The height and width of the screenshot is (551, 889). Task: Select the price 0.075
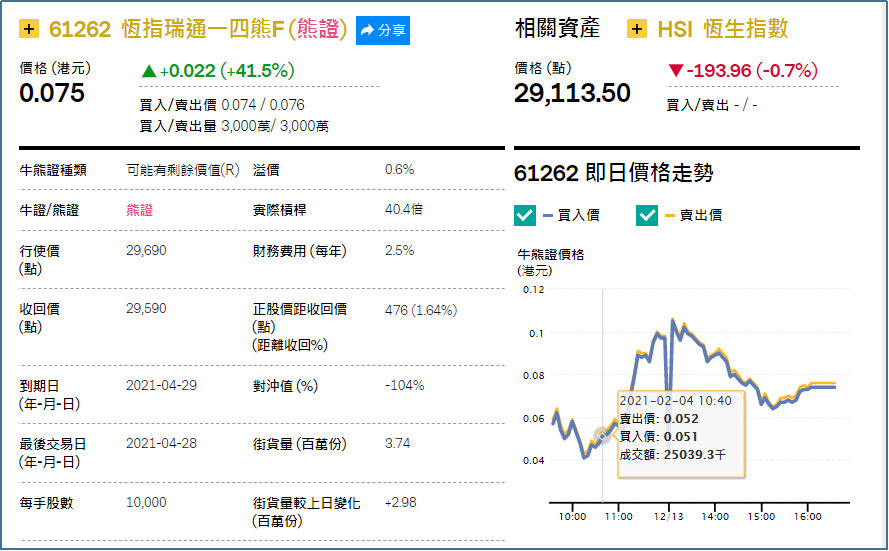pos(52,93)
